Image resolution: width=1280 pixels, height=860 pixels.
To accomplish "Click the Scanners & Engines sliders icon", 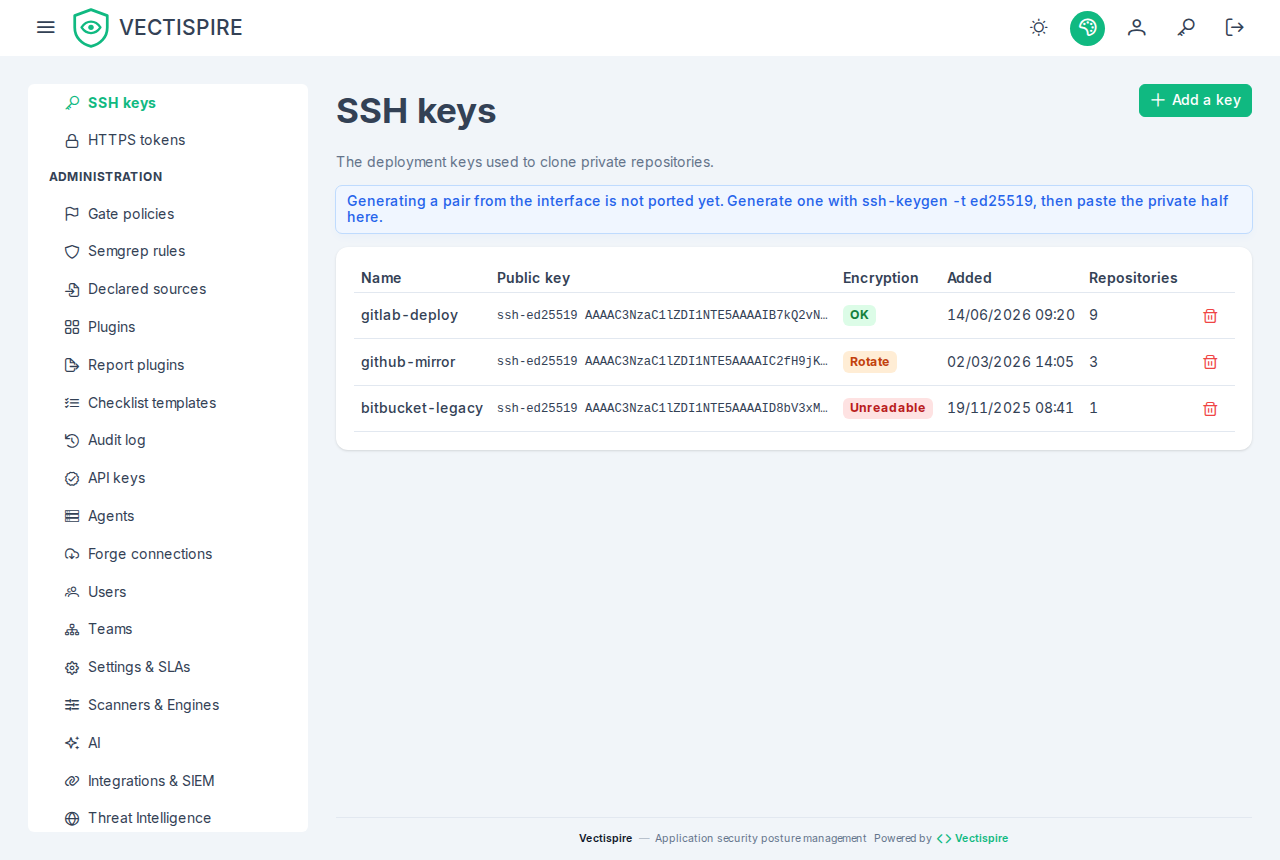I will pyautogui.click(x=72, y=705).
